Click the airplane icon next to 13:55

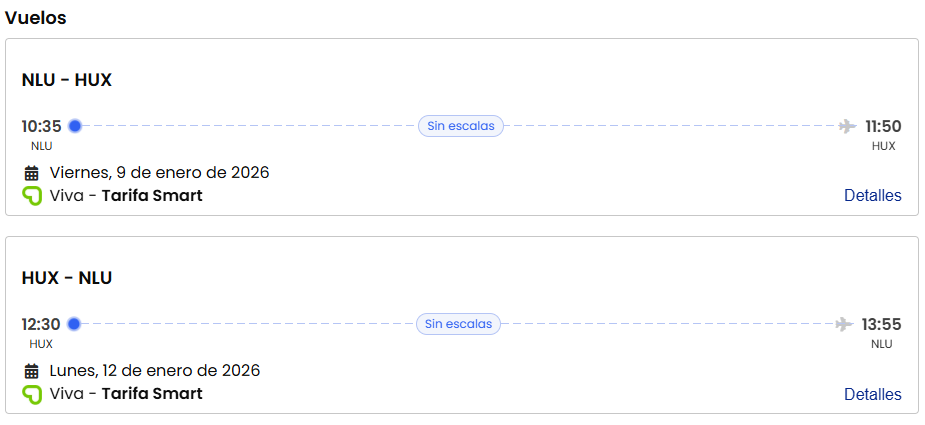(845, 324)
